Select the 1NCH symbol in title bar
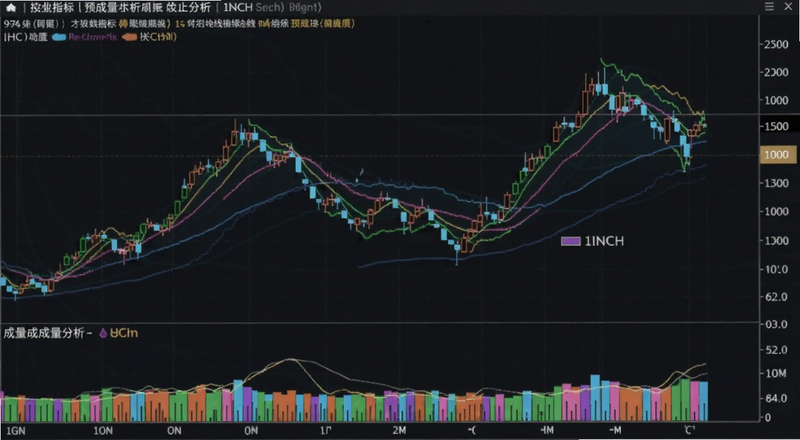Screen dimensions: 800x440 point(239,8)
